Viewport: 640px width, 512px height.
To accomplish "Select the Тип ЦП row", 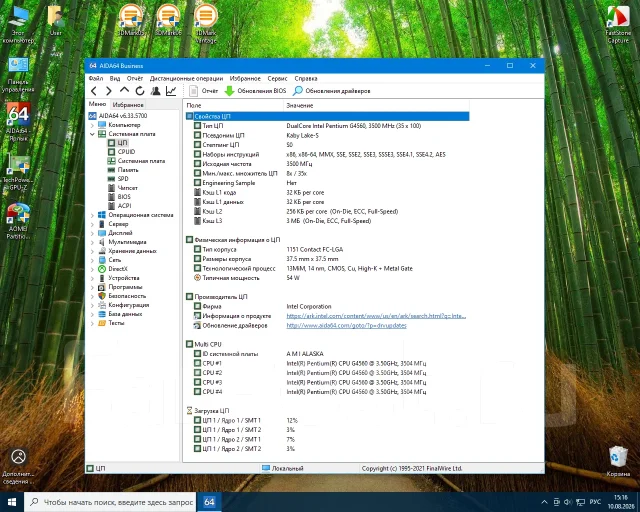I will [327, 126].
